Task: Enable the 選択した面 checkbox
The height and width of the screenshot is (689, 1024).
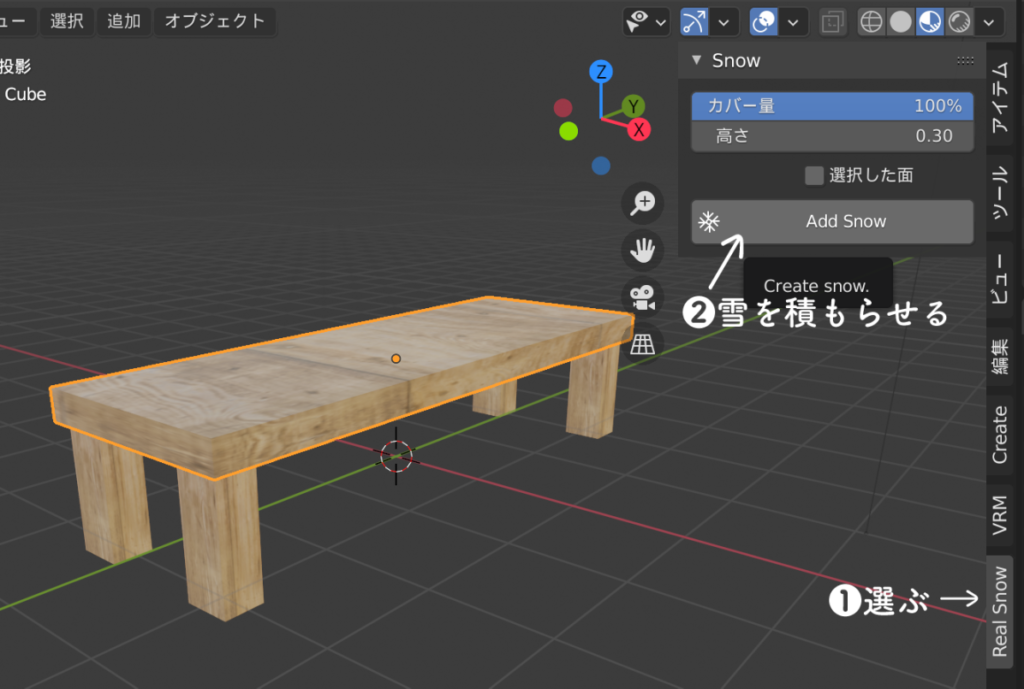Action: pos(814,175)
